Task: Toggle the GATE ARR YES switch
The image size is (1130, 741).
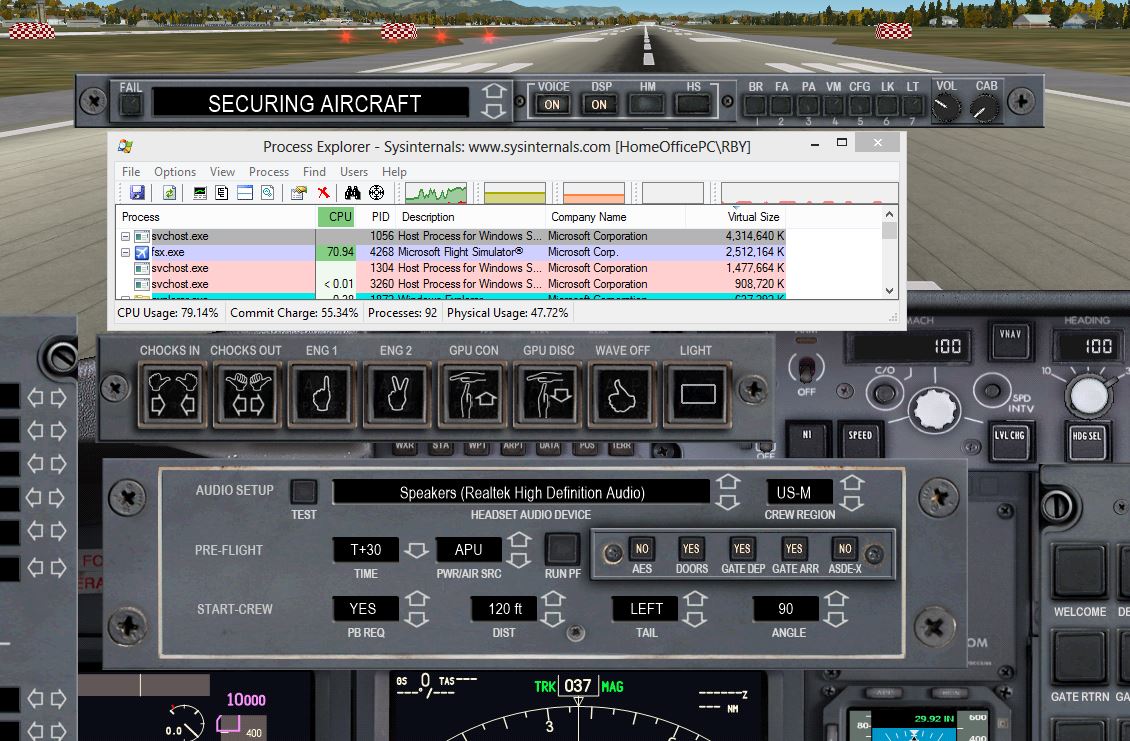Action: click(794, 549)
